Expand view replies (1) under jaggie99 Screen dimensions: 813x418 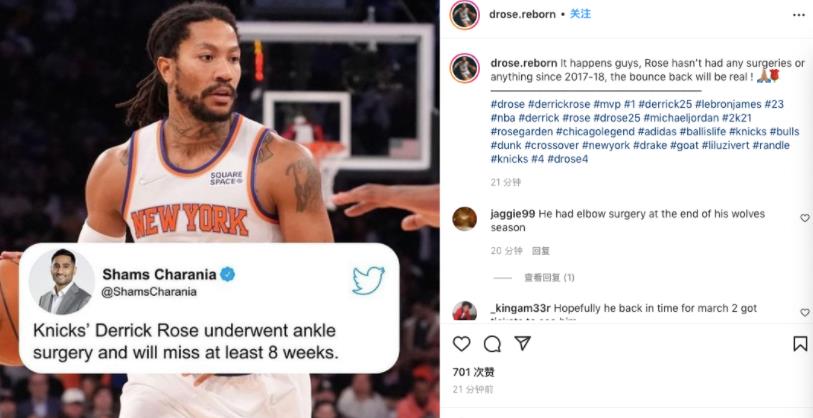pyautogui.click(x=549, y=278)
